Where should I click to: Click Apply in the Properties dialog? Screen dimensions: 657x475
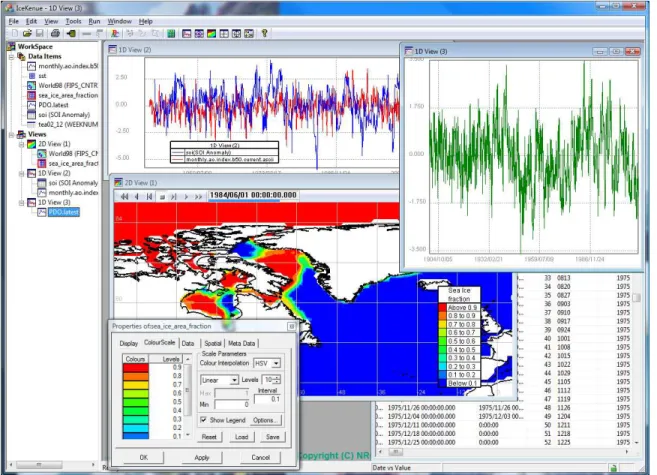(x=202, y=457)
